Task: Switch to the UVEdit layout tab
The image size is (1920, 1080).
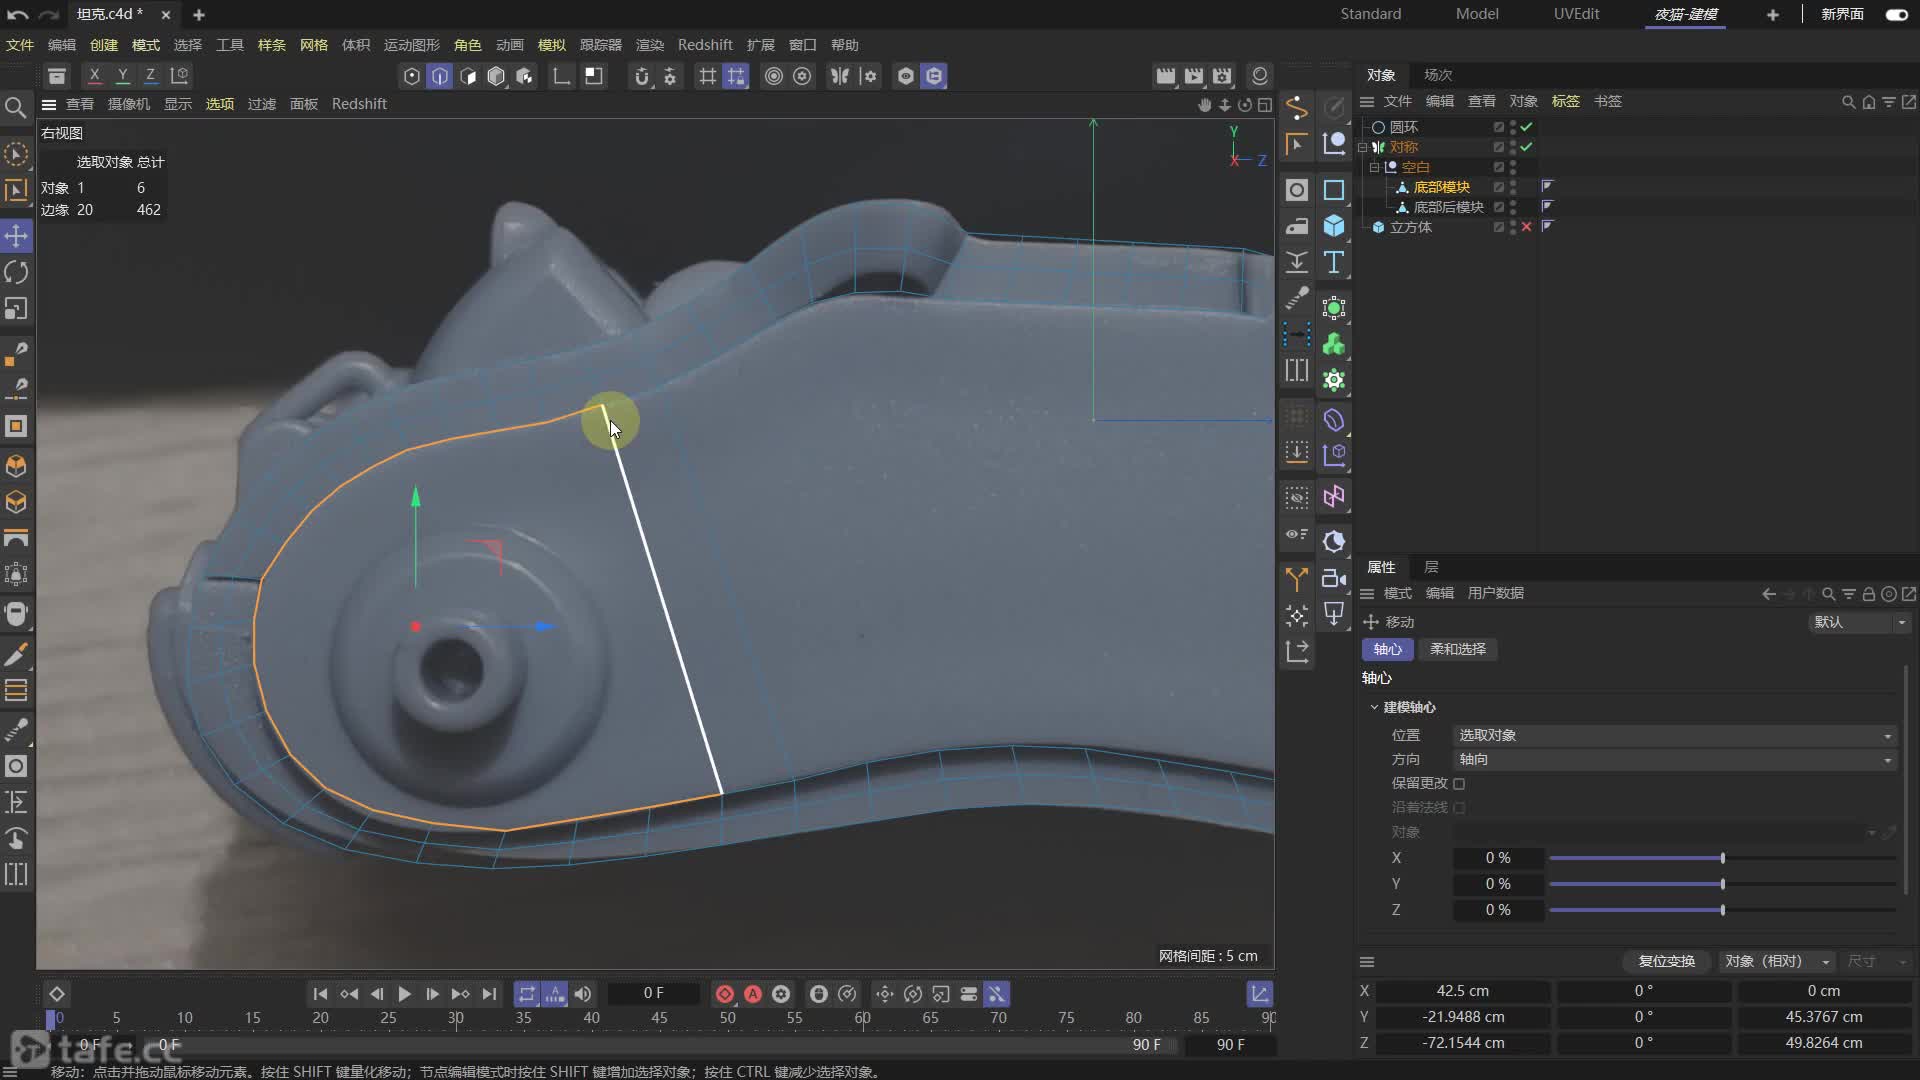Action: (1576, 14)
